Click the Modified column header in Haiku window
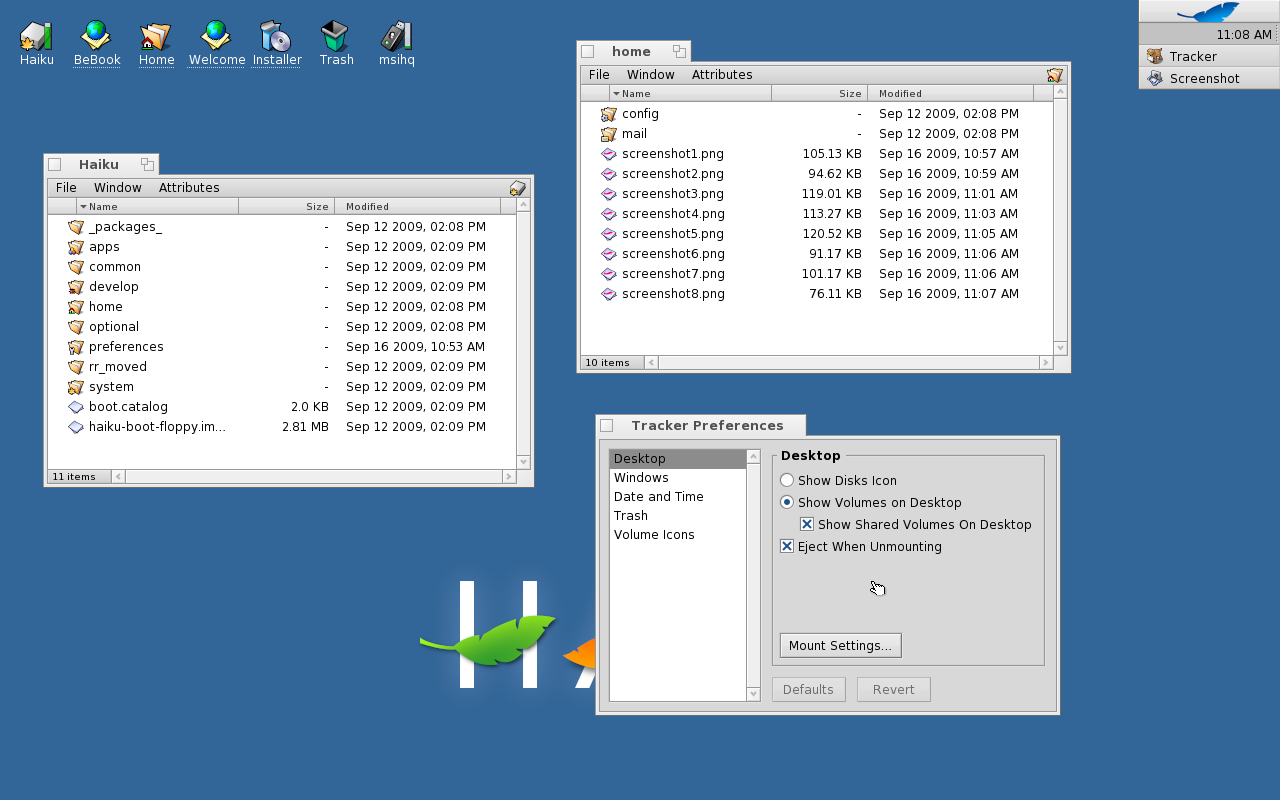Screen dimensions: 1280x800 [x=417, y=206]
